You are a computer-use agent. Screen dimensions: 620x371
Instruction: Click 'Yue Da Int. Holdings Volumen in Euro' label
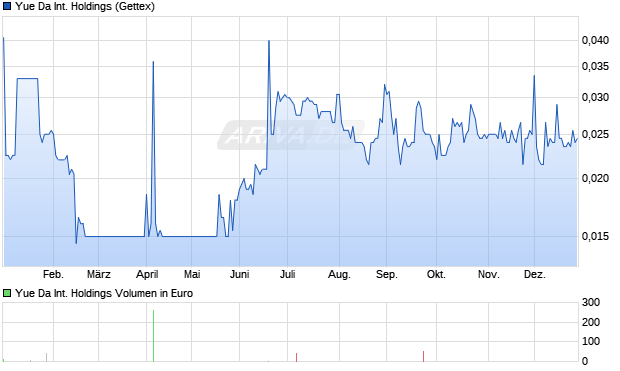104,293
